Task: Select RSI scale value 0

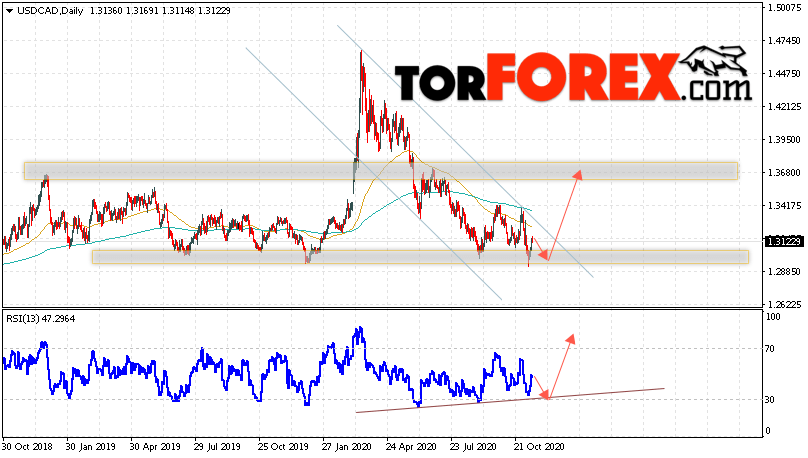Action: pos(768,431)
